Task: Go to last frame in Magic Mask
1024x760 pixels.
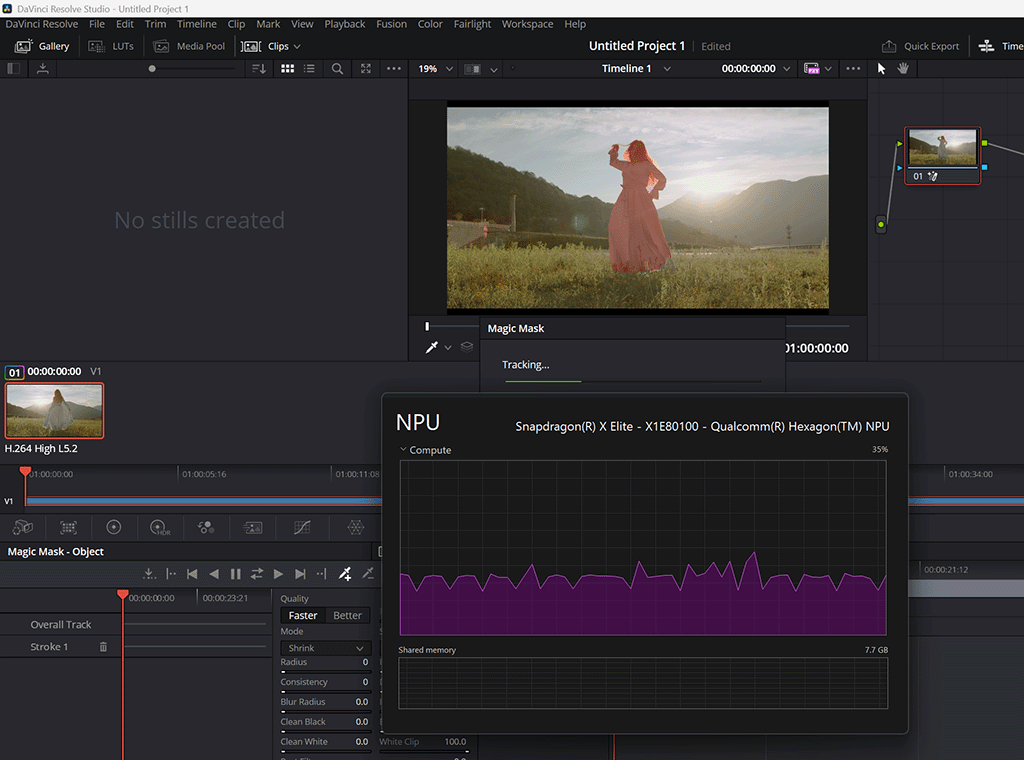Action: coord(300,574)
